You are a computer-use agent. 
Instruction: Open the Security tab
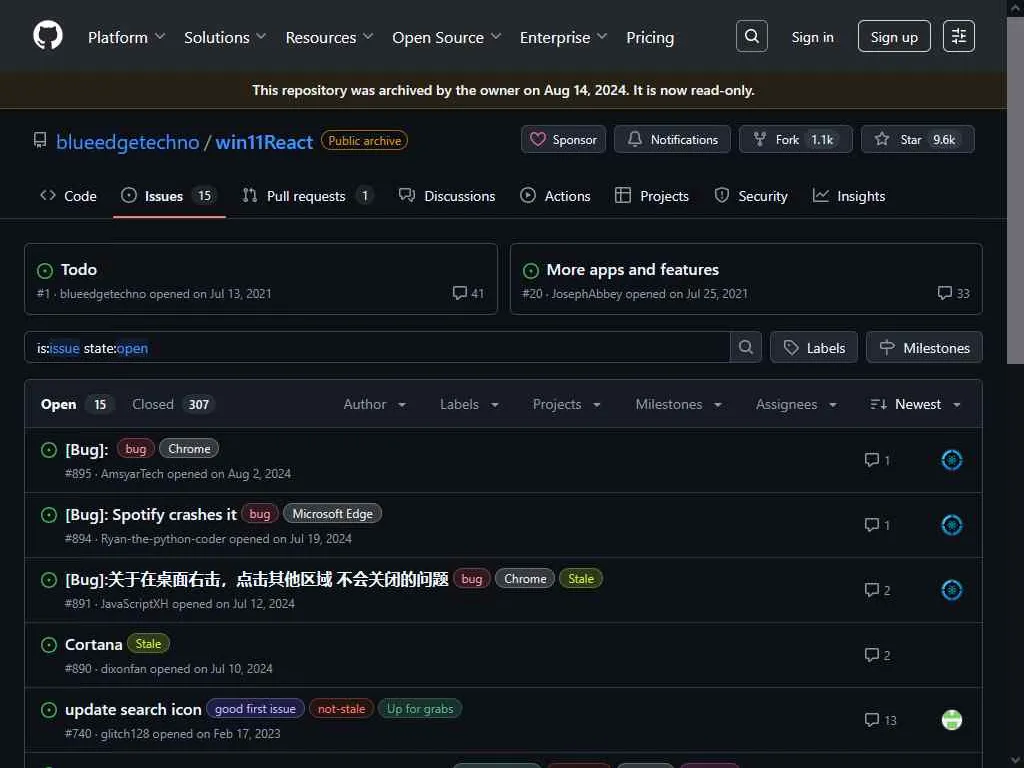click(x=751, y=196)
